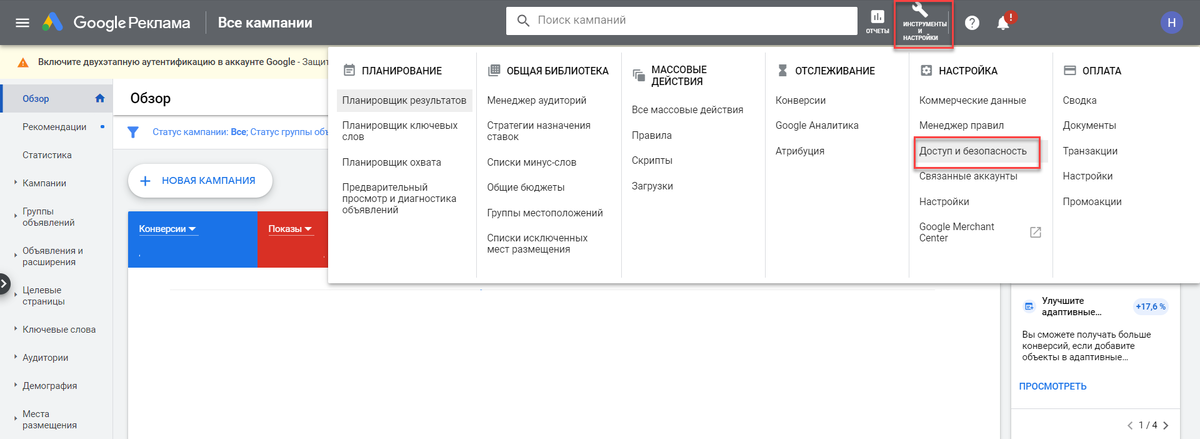Open Общие бюджеты
Viewport: 1200px width, 439px height.
tap(526, 187)
